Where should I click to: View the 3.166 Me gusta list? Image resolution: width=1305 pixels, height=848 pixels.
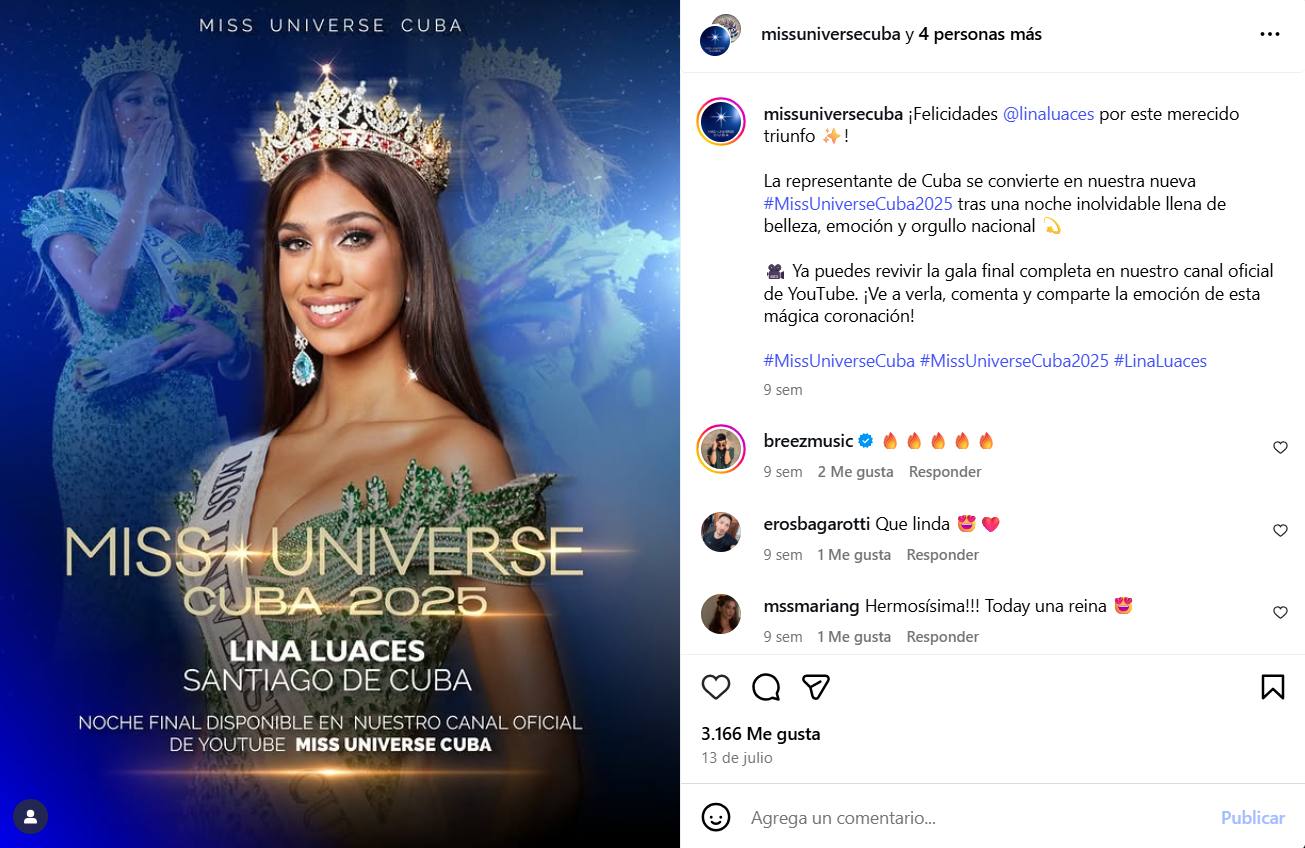761,734
